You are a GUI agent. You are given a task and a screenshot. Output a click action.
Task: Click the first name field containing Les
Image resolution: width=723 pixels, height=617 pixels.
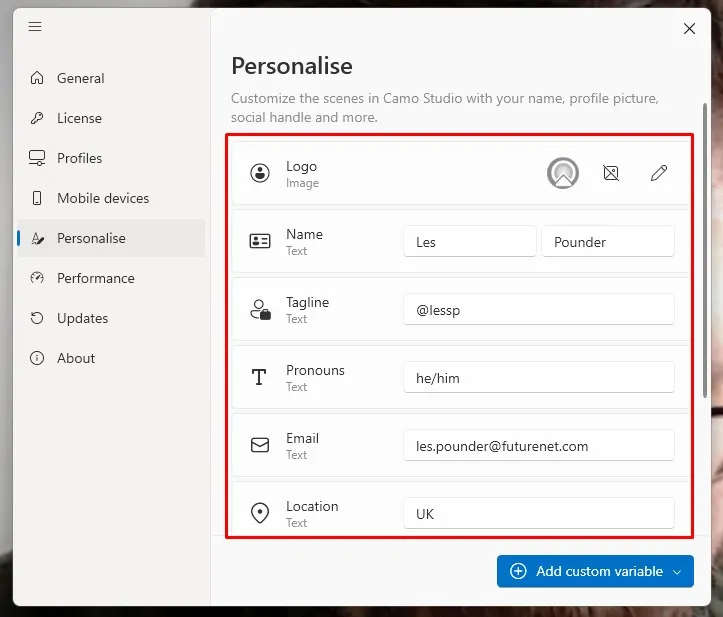click(x=469, y=242)
